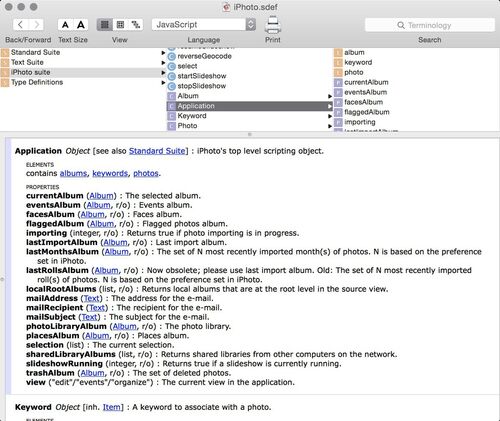The width and height of the screenshot is (500, 421).
Task: Decrease text size with small A
Action: pos(65,25)
